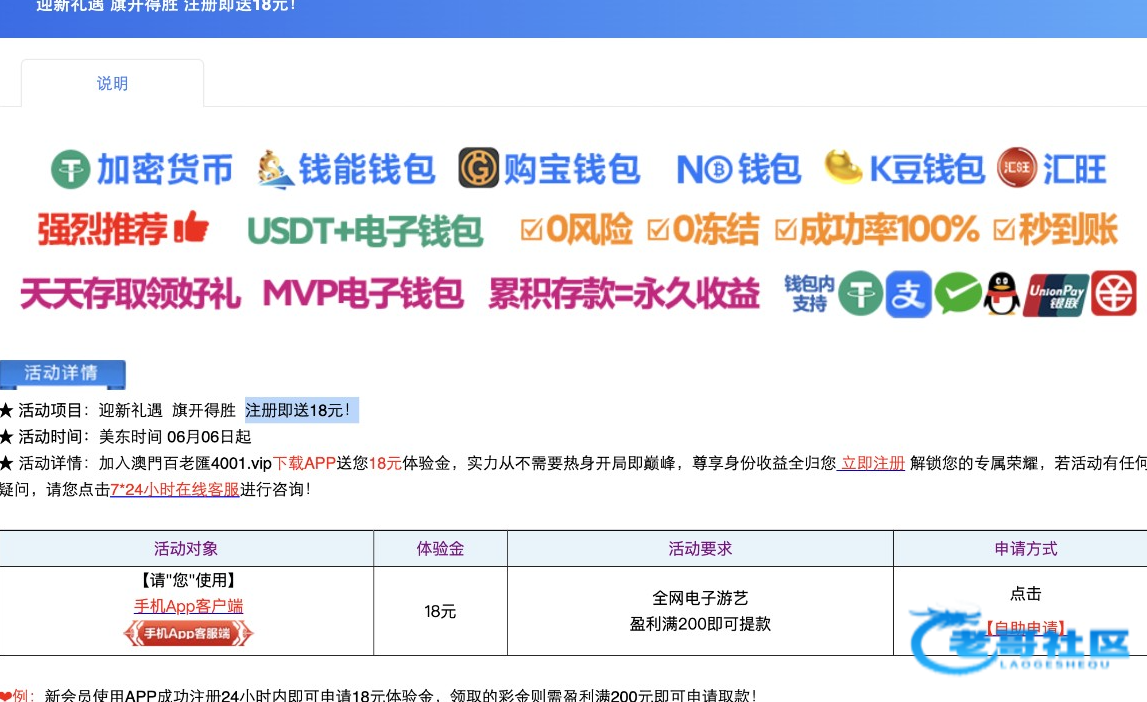Click the red digital yuan icon

pyautogui.click(x=1114, y=294)
